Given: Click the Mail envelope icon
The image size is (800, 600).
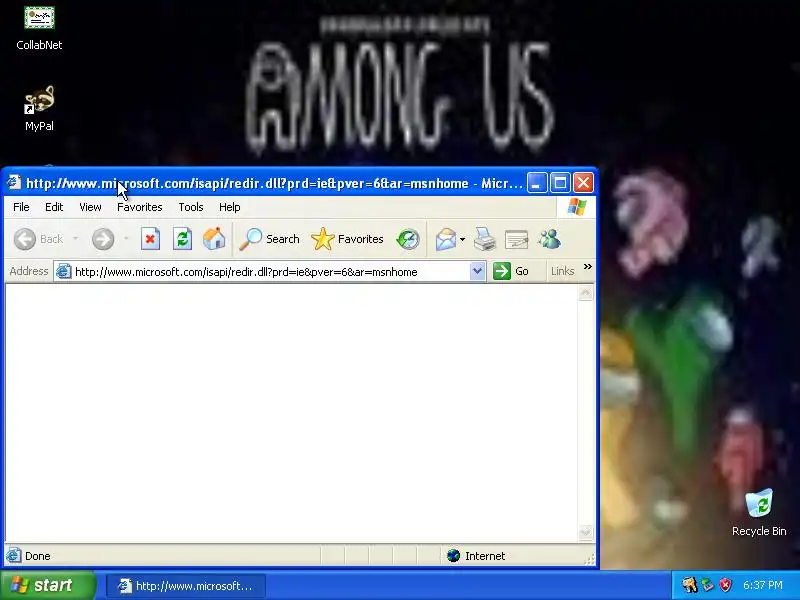Looking at the screenshot, I should tap(445, 239).
